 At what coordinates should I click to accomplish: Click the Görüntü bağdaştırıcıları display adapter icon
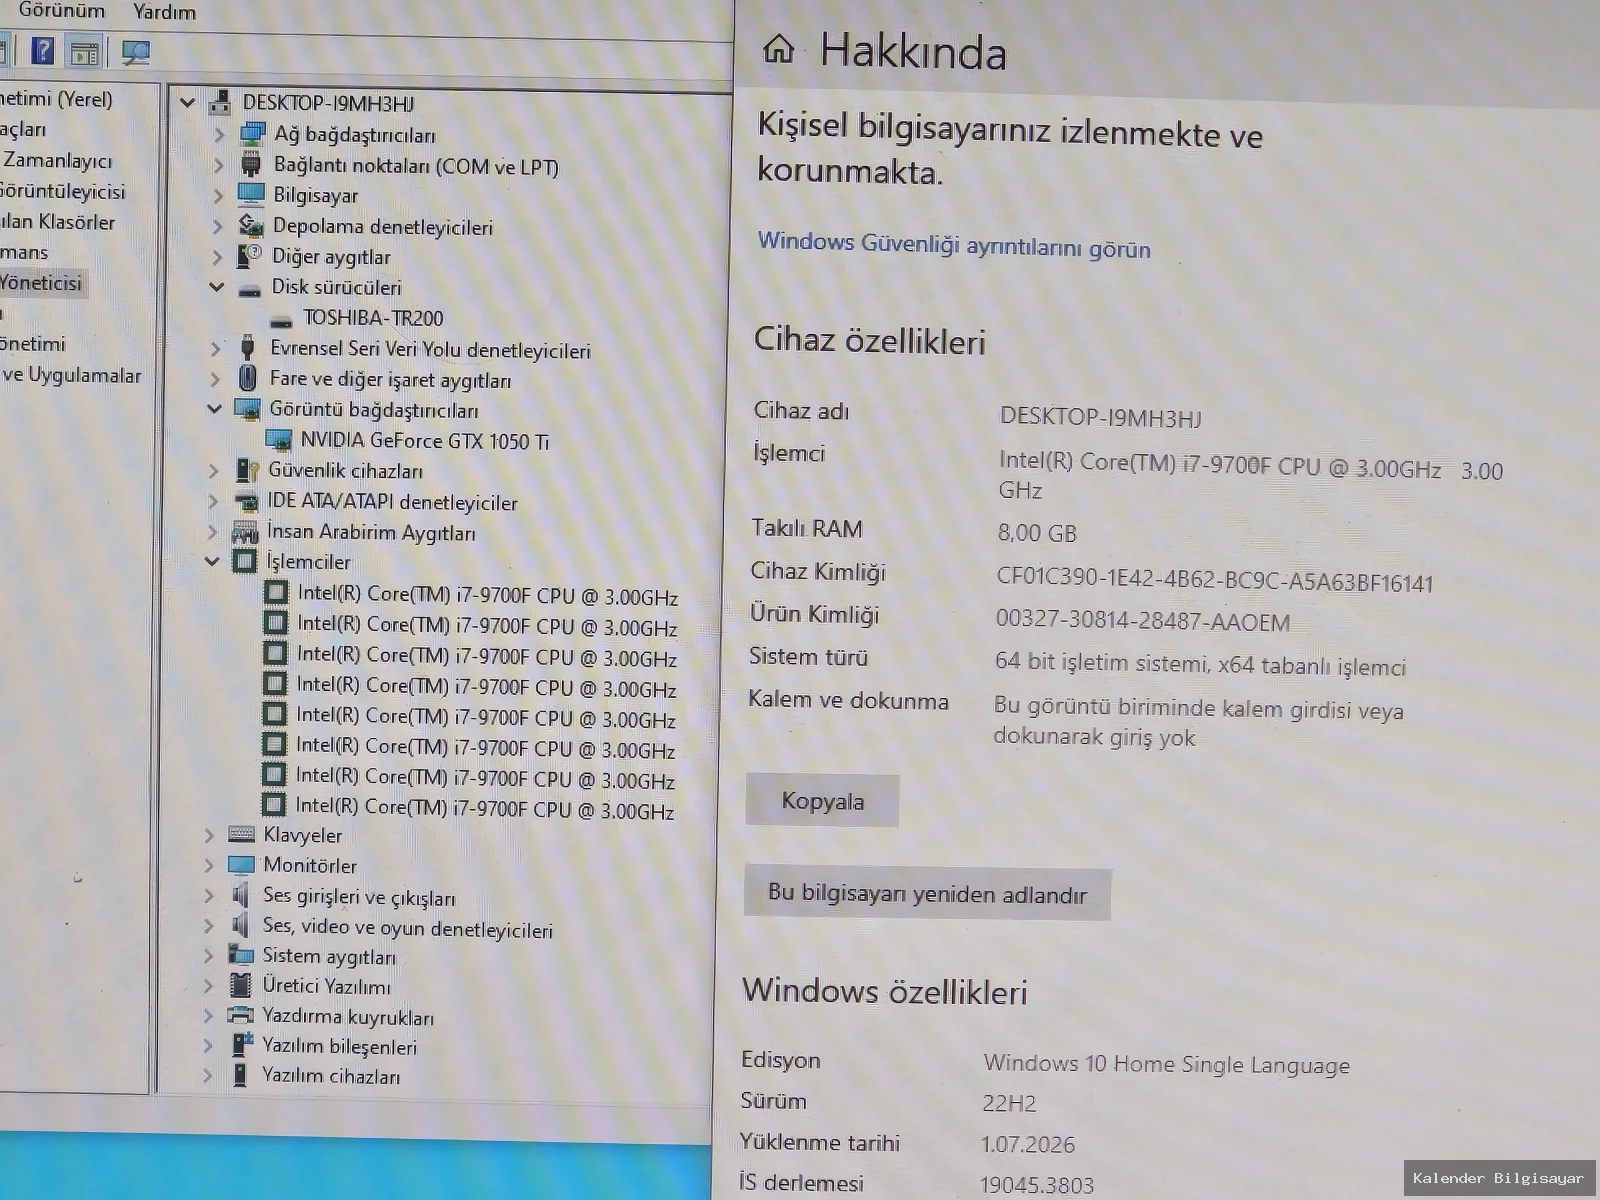point(247,409)
